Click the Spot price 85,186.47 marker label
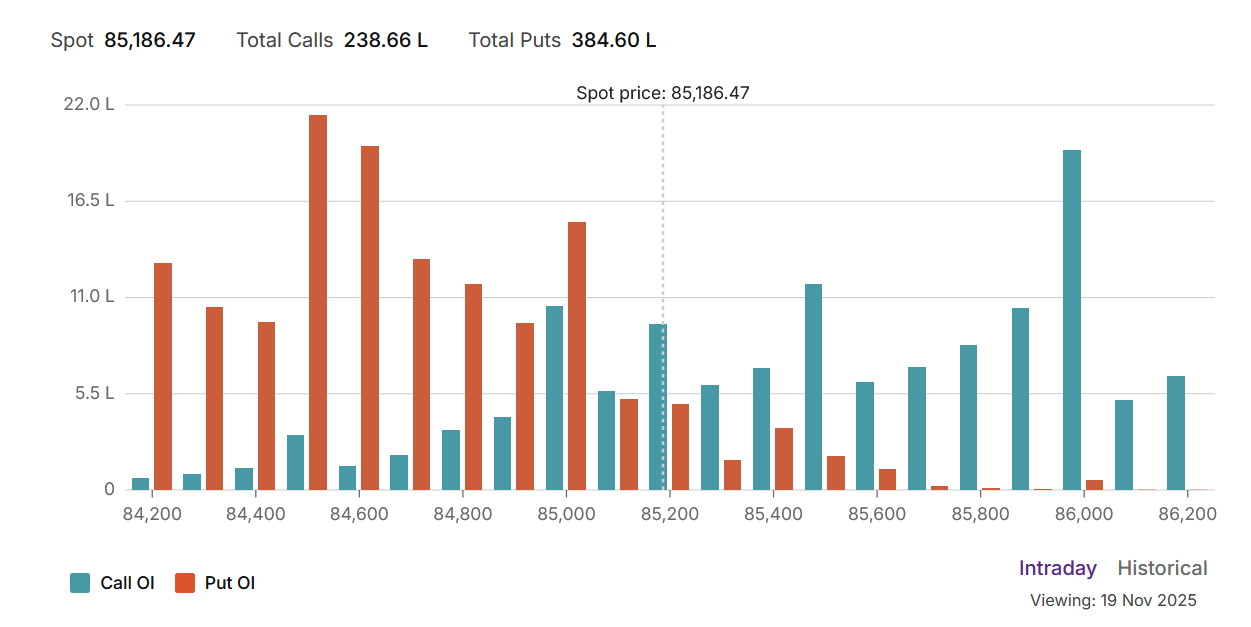The height and width of the screenshot is (627, 1251). click(662, 93)
